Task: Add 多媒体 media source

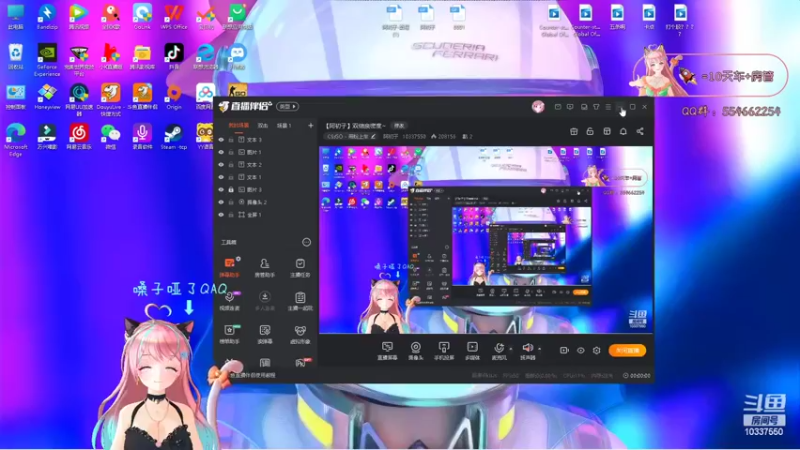Action: (x=472, y=351)
